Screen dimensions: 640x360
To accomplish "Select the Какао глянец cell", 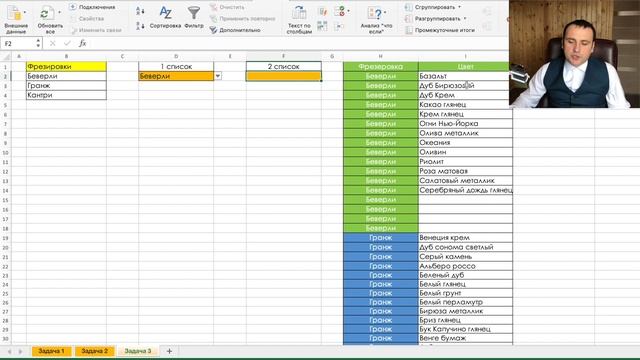I will (x=465, y=104).
